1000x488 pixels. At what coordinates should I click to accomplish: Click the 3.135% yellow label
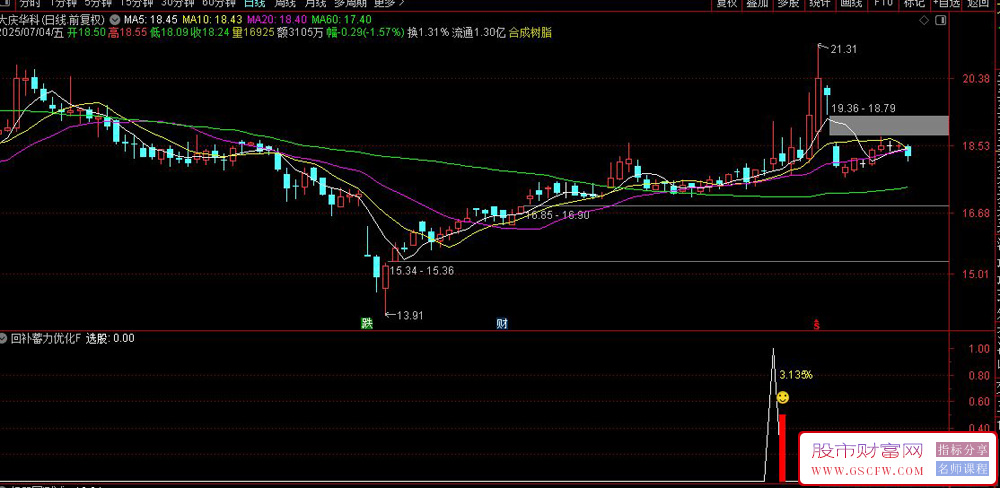coord(796,375)
